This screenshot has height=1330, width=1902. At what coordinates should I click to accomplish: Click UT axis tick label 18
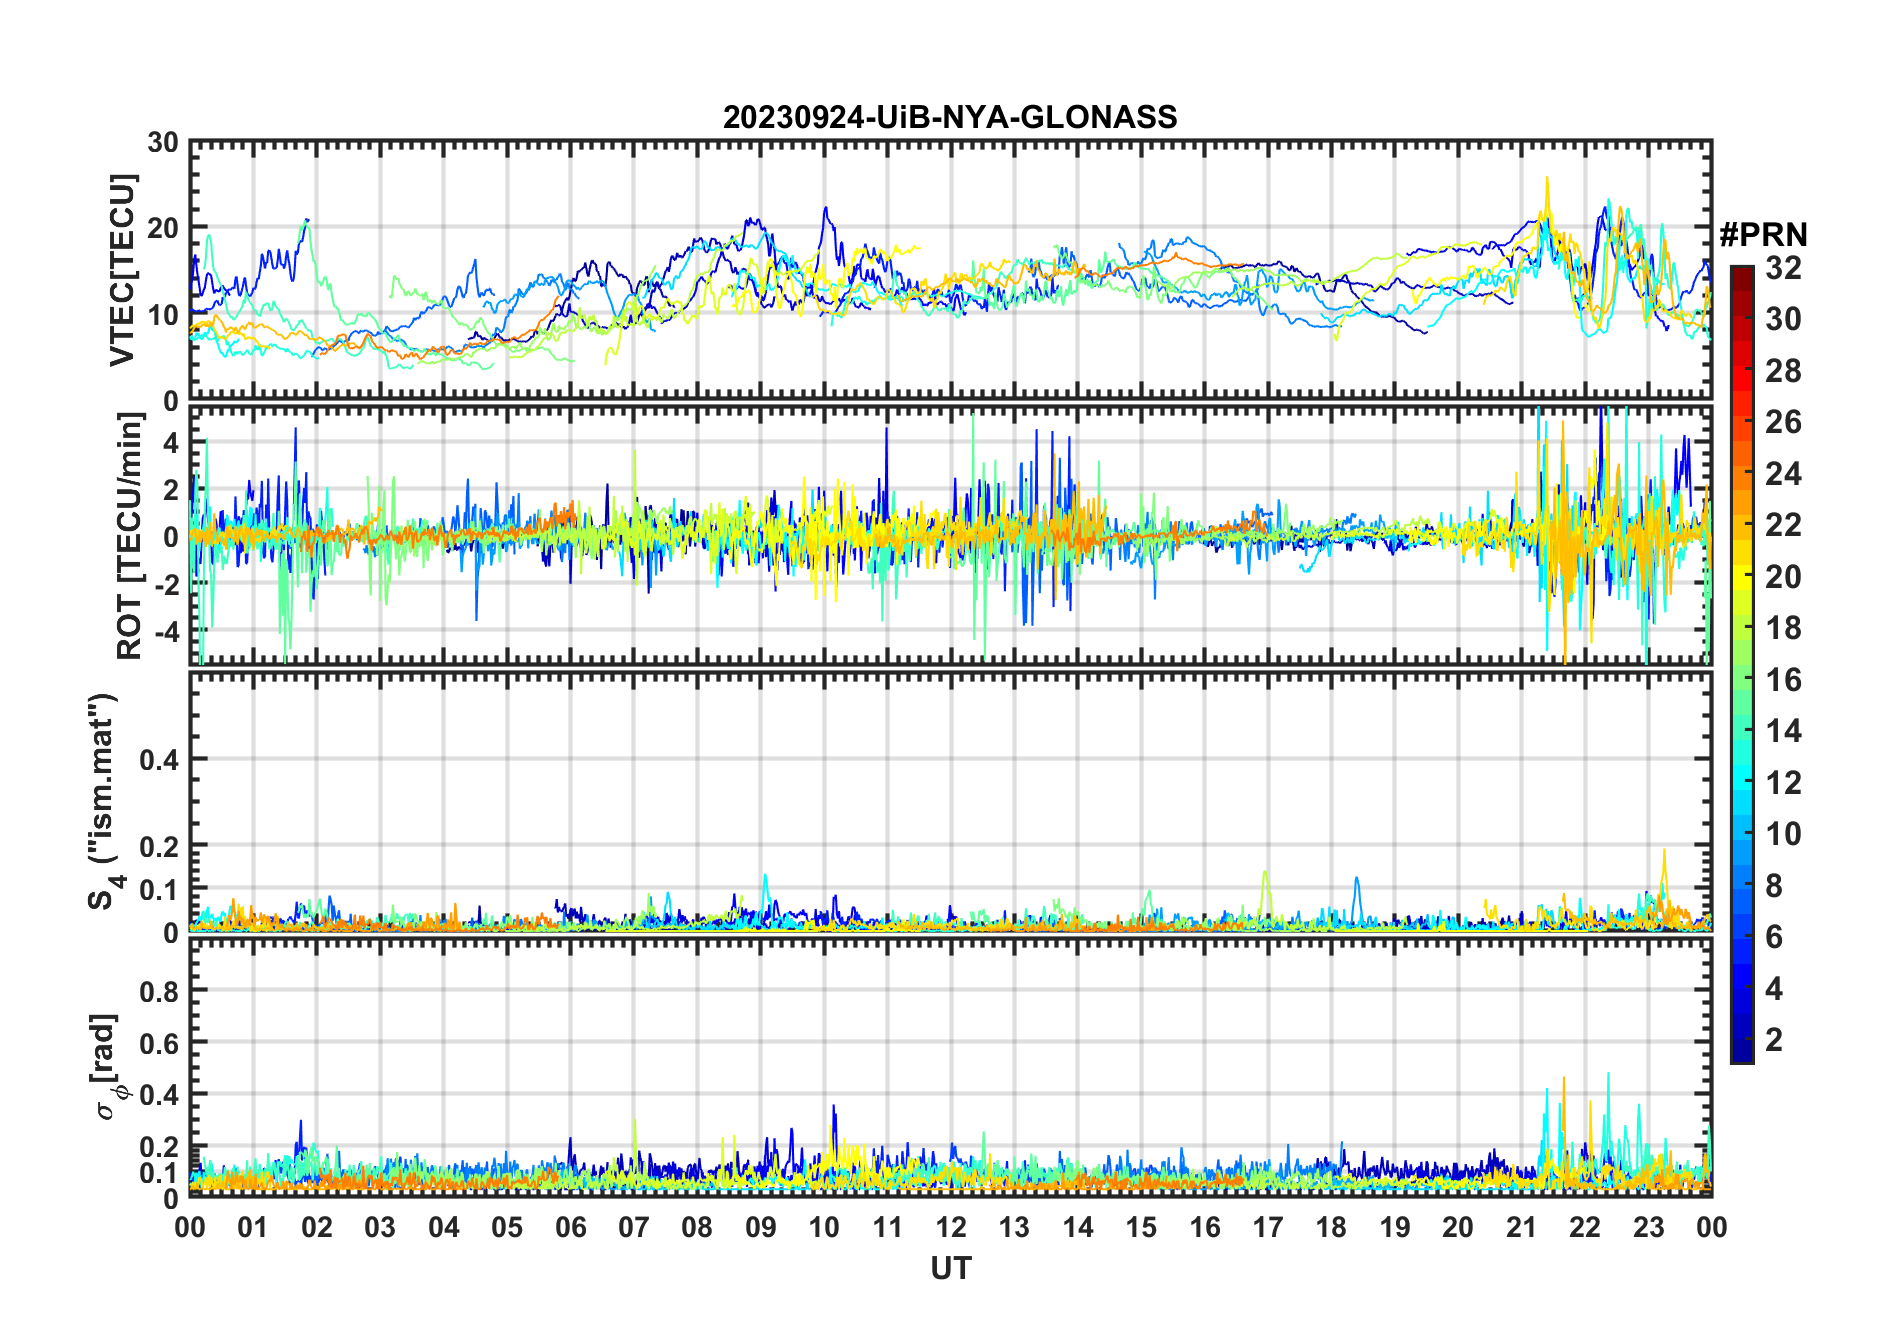(1332, 1227)
